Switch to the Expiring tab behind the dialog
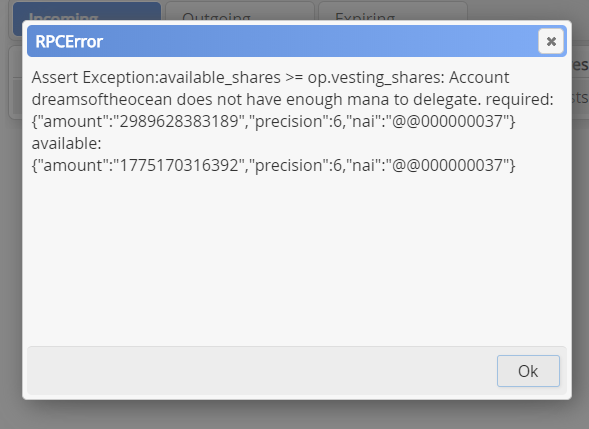Screen dimensions: 589x429 click(393, 11)
